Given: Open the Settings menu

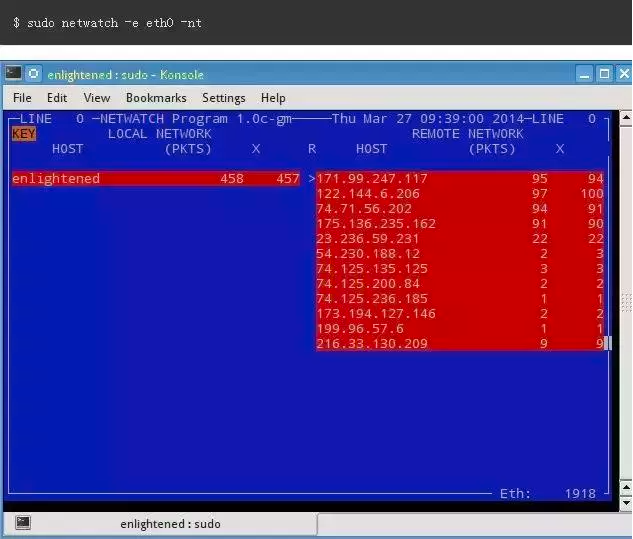Looking at the screenshot, I should pyautogui.click(x=223, y=98).
